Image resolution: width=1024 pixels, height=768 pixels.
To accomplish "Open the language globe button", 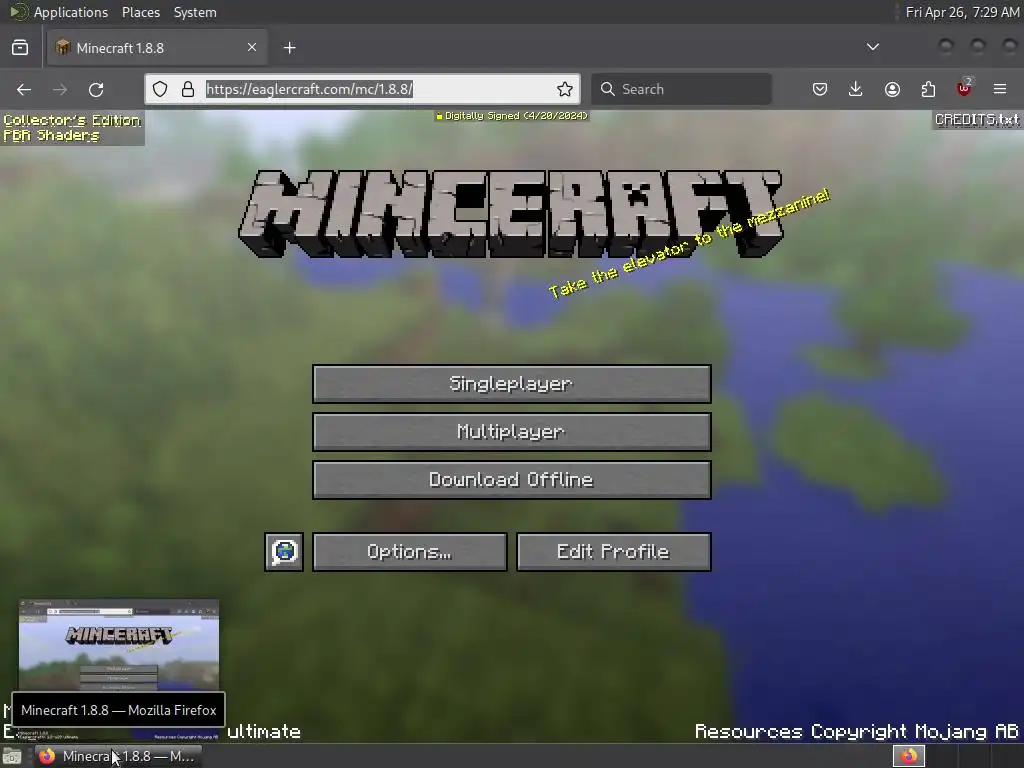I will click(284, 552).
